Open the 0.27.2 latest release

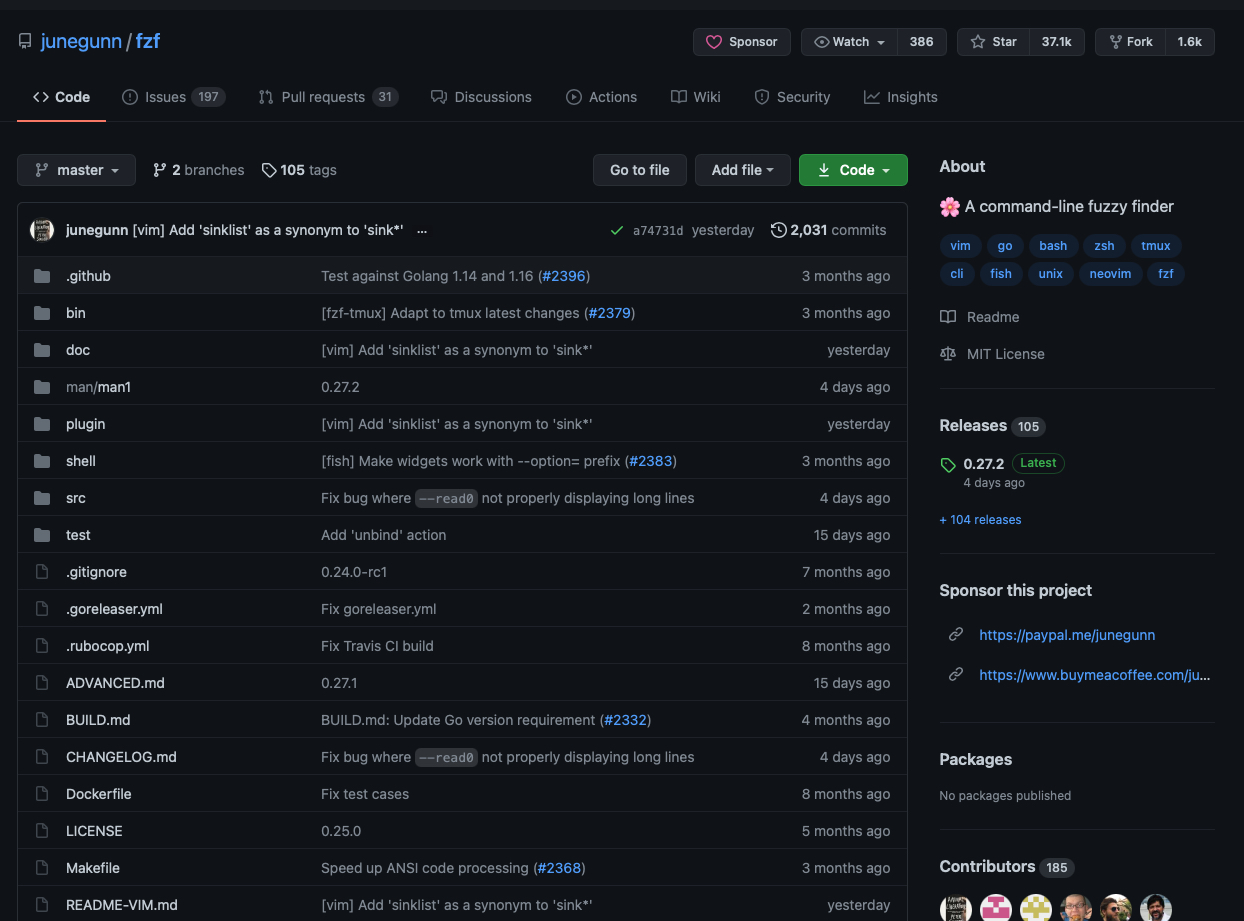click(983, 464)
